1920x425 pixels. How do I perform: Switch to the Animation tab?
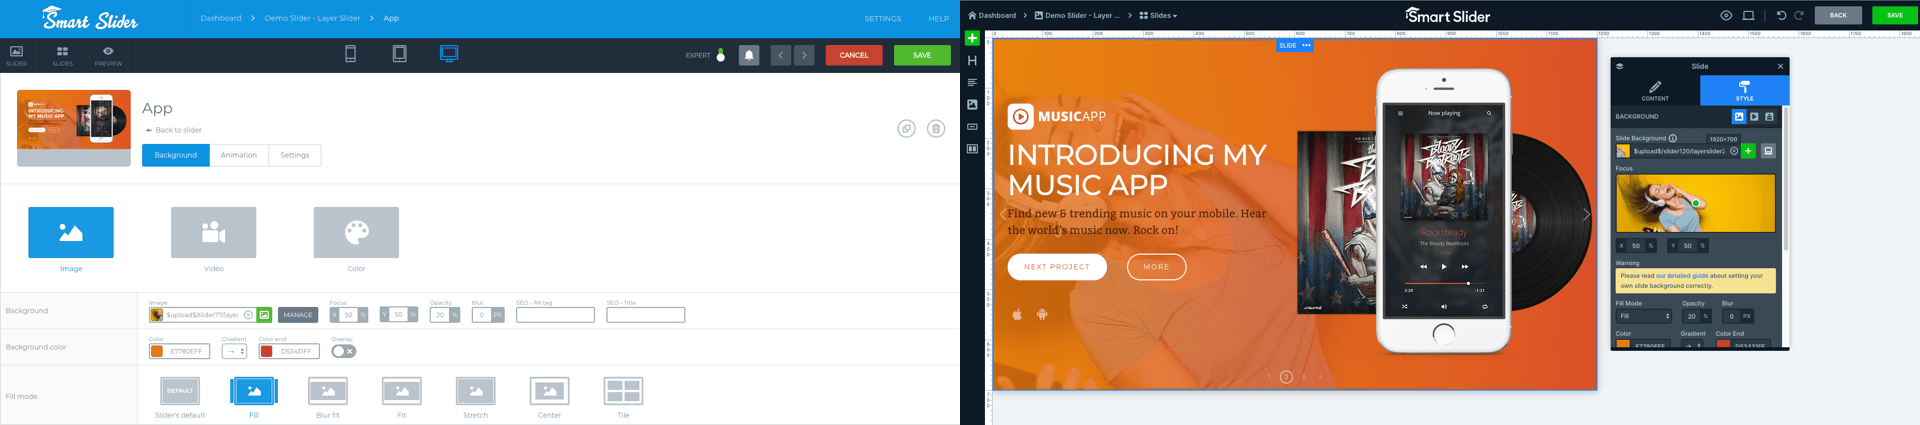239,155
